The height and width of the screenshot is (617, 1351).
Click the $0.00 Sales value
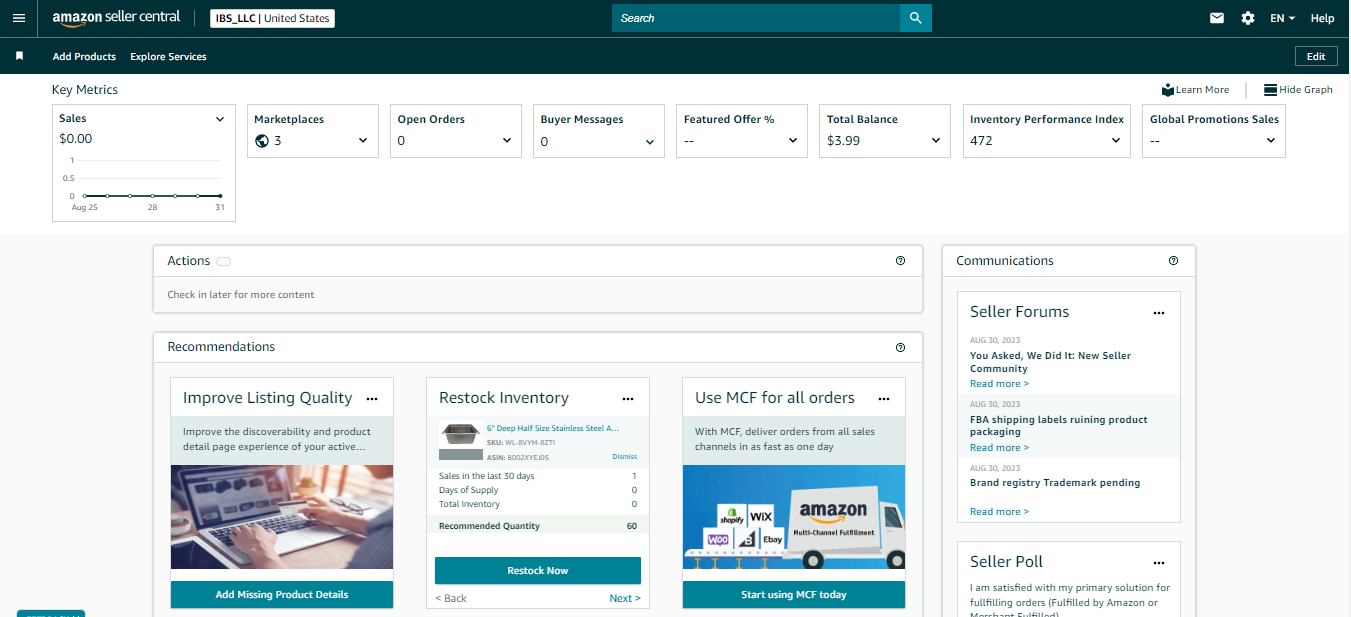tap(75, 139)
